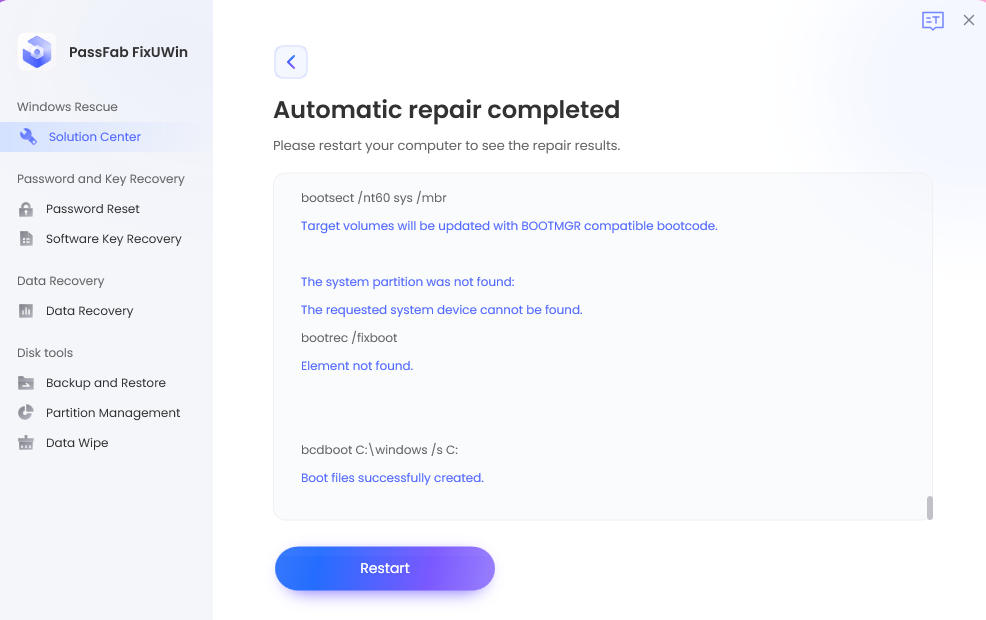Open Software Key Recovery section
The height and width of the screenshot is (620, 986).
coord(114,239)
